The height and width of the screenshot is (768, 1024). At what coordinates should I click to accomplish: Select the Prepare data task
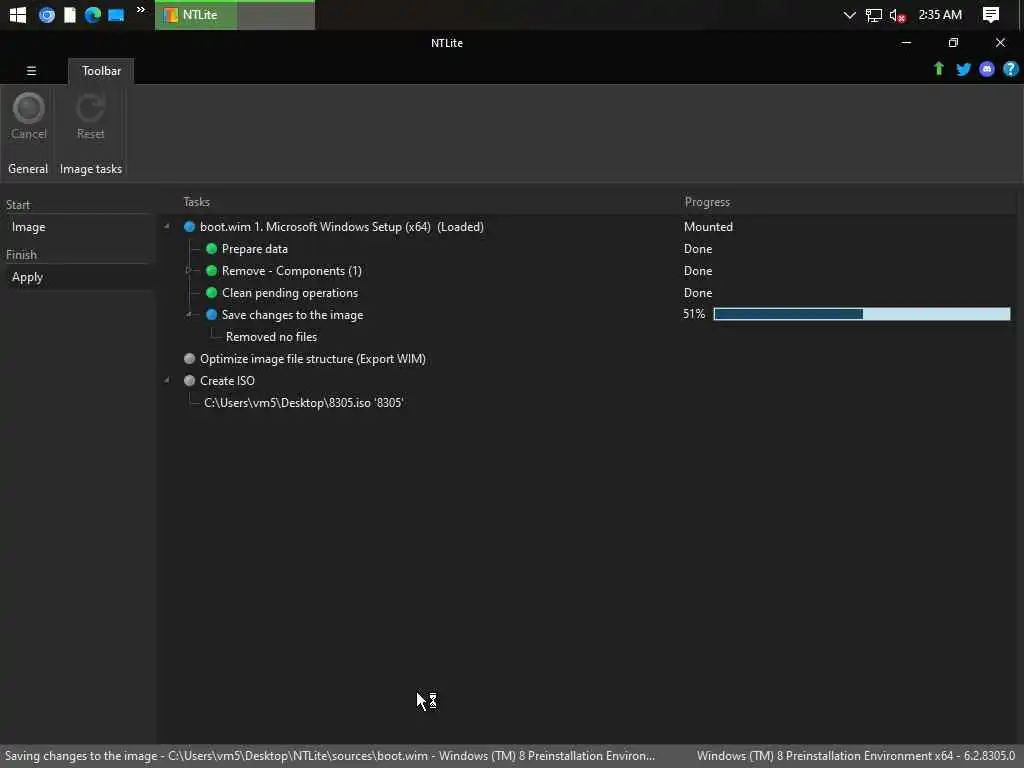(255, 249)
